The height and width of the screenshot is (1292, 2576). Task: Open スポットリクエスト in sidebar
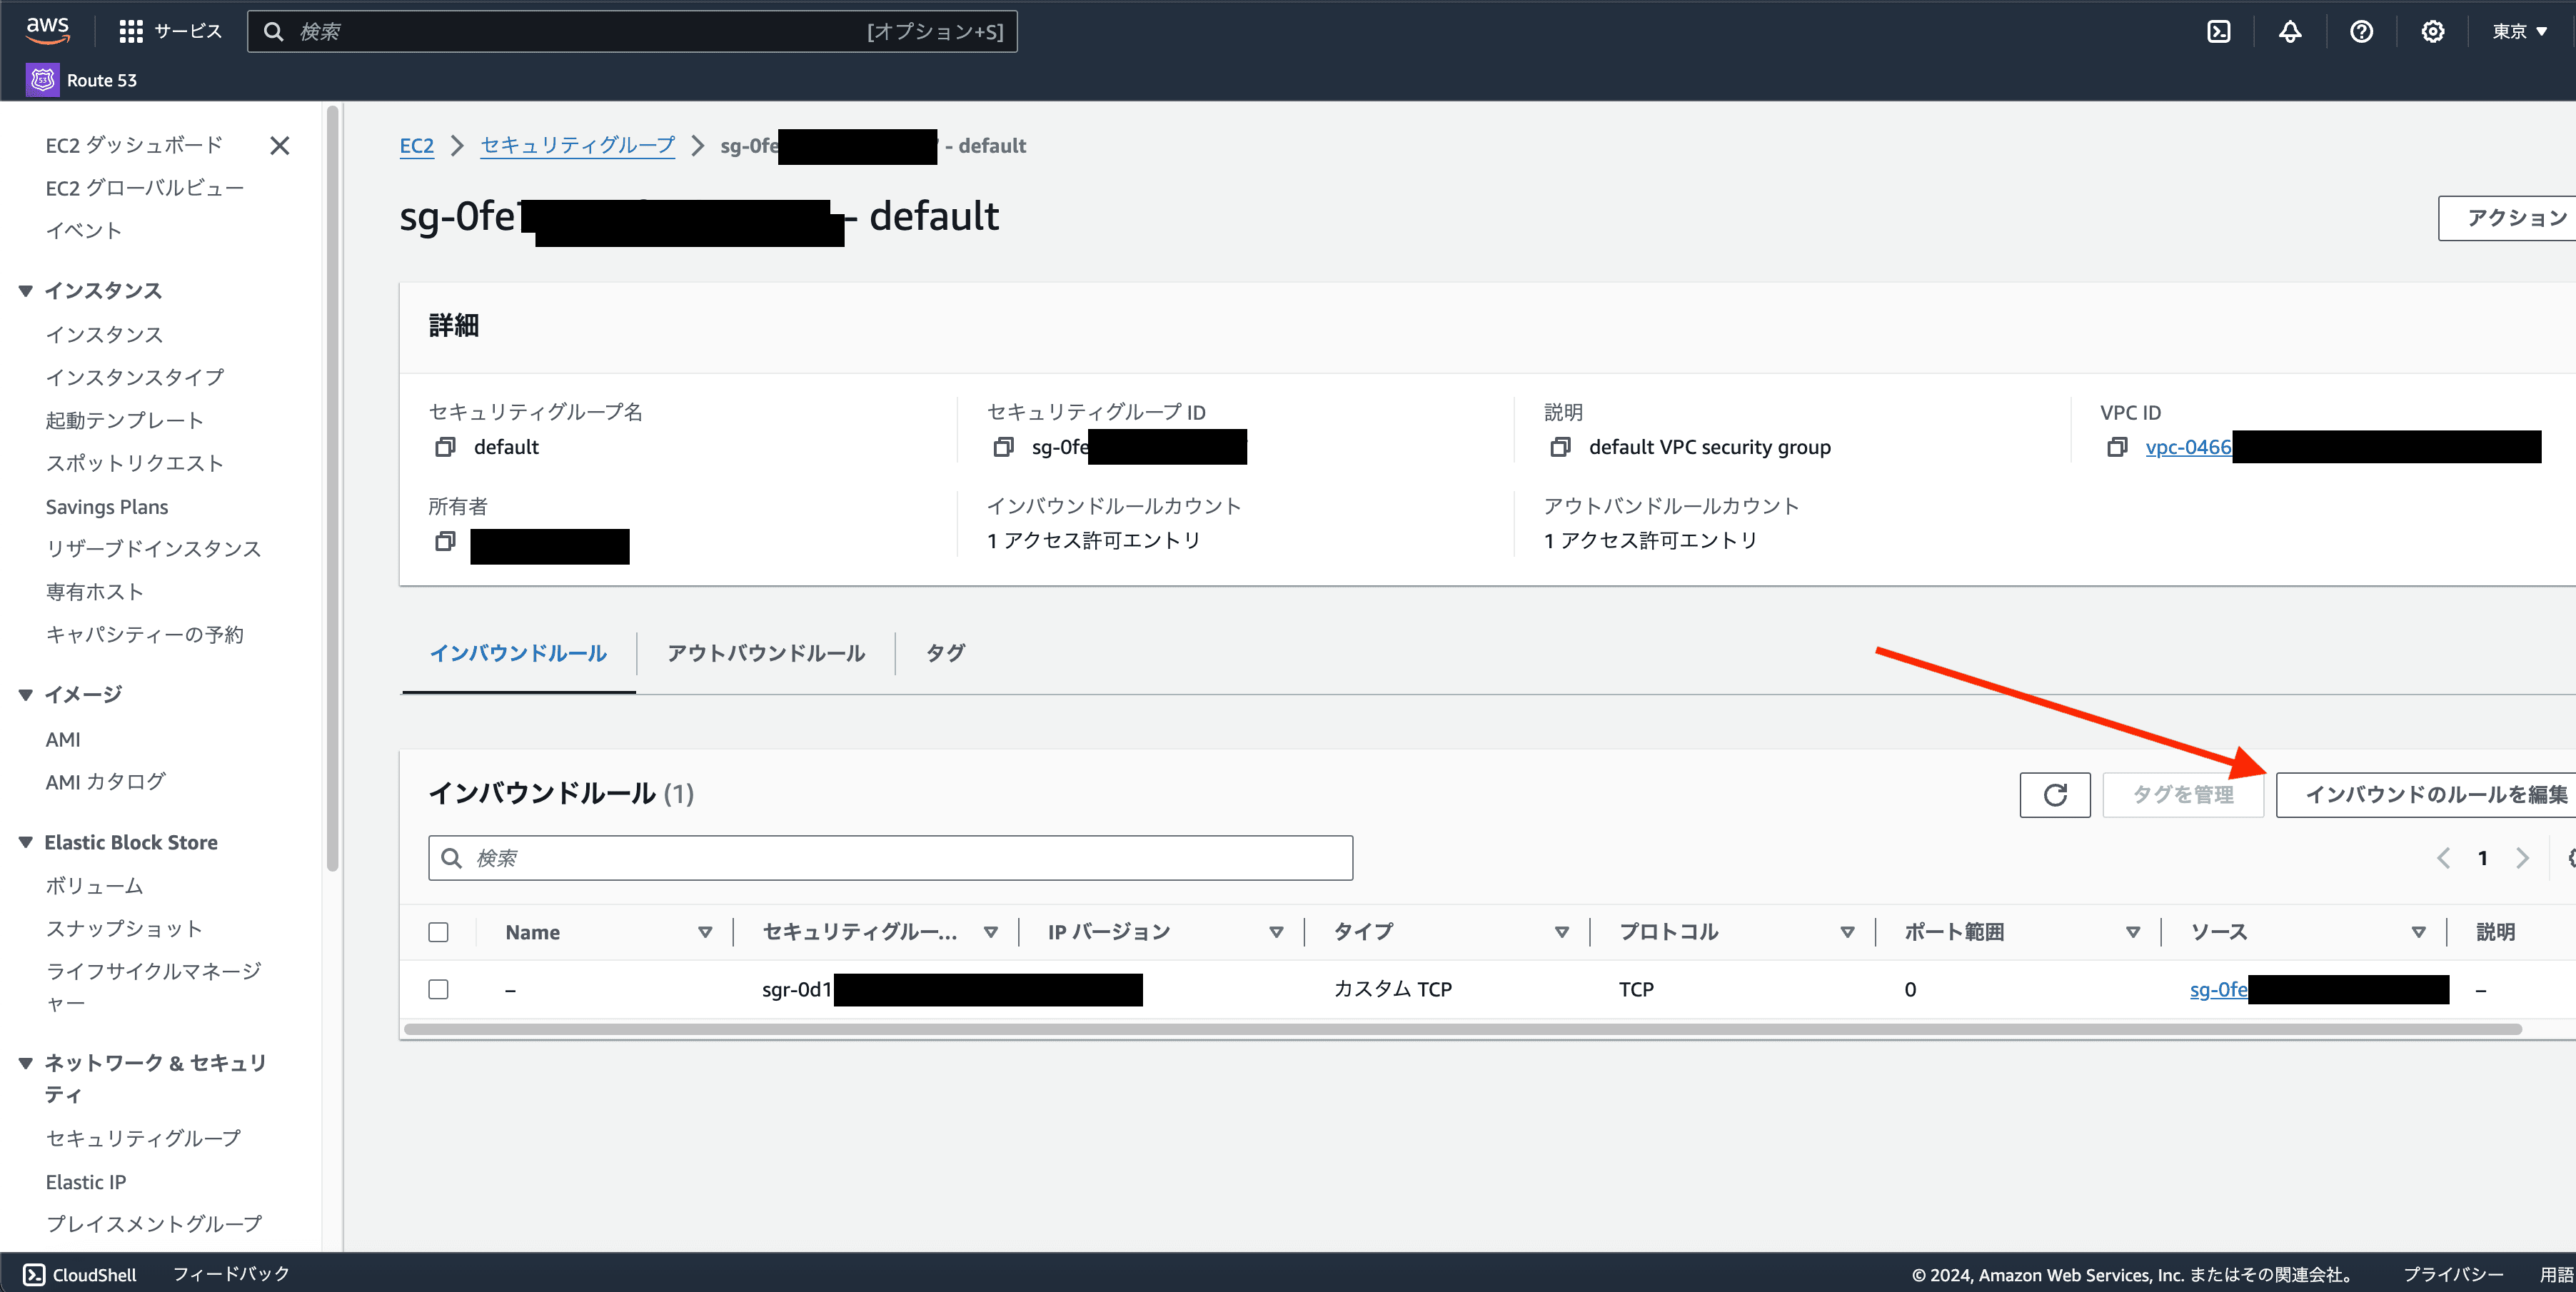tap(135, 464)
